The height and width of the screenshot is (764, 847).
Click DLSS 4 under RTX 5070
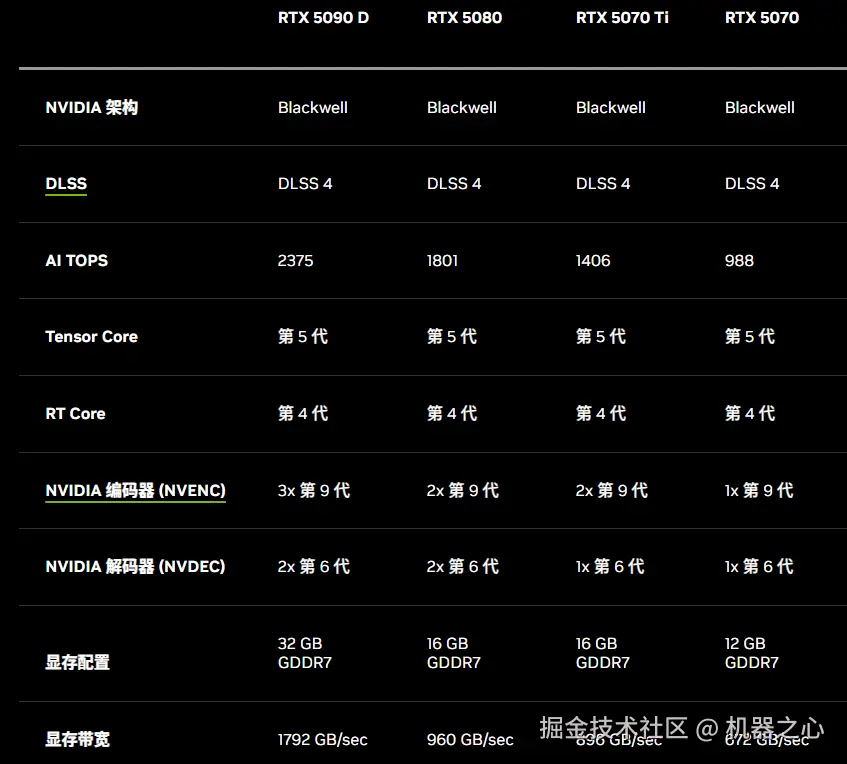752,184
